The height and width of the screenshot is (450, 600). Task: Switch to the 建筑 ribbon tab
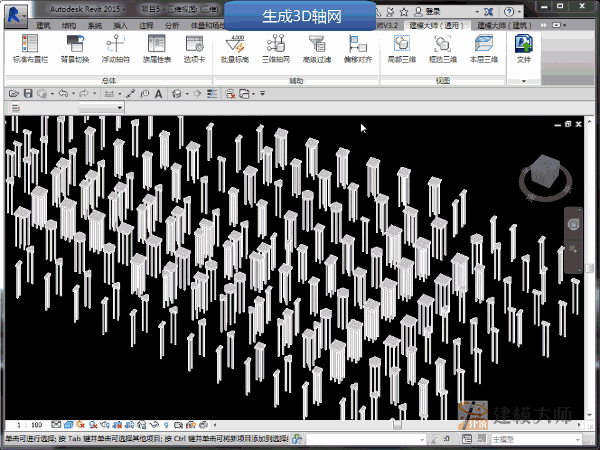(43, 26)
